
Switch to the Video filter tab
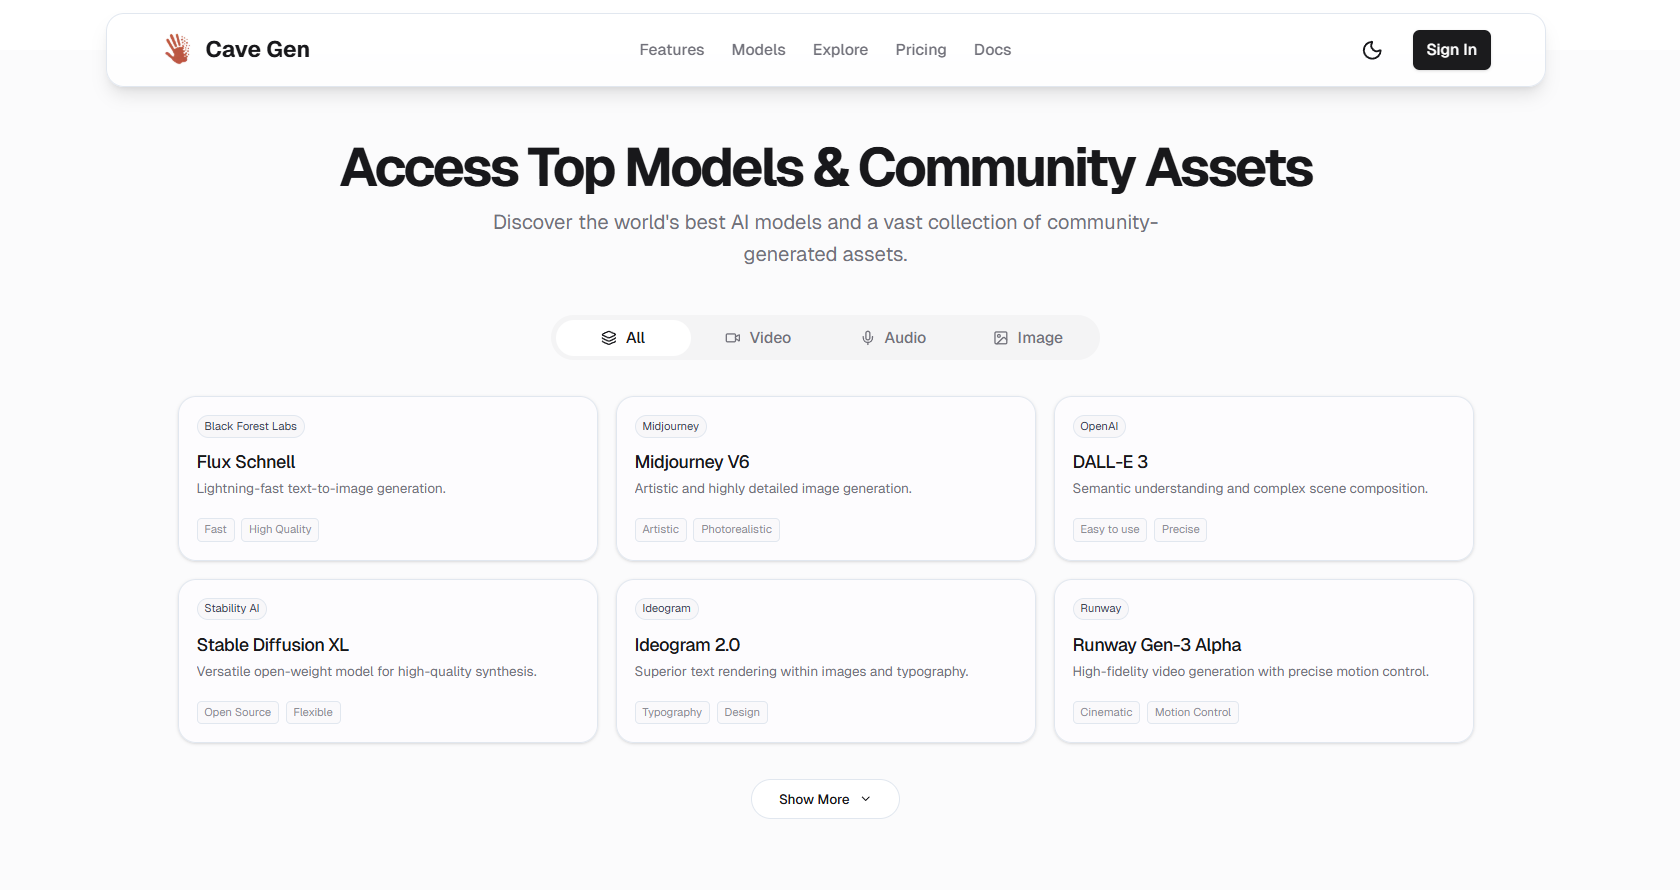(758, 338)
